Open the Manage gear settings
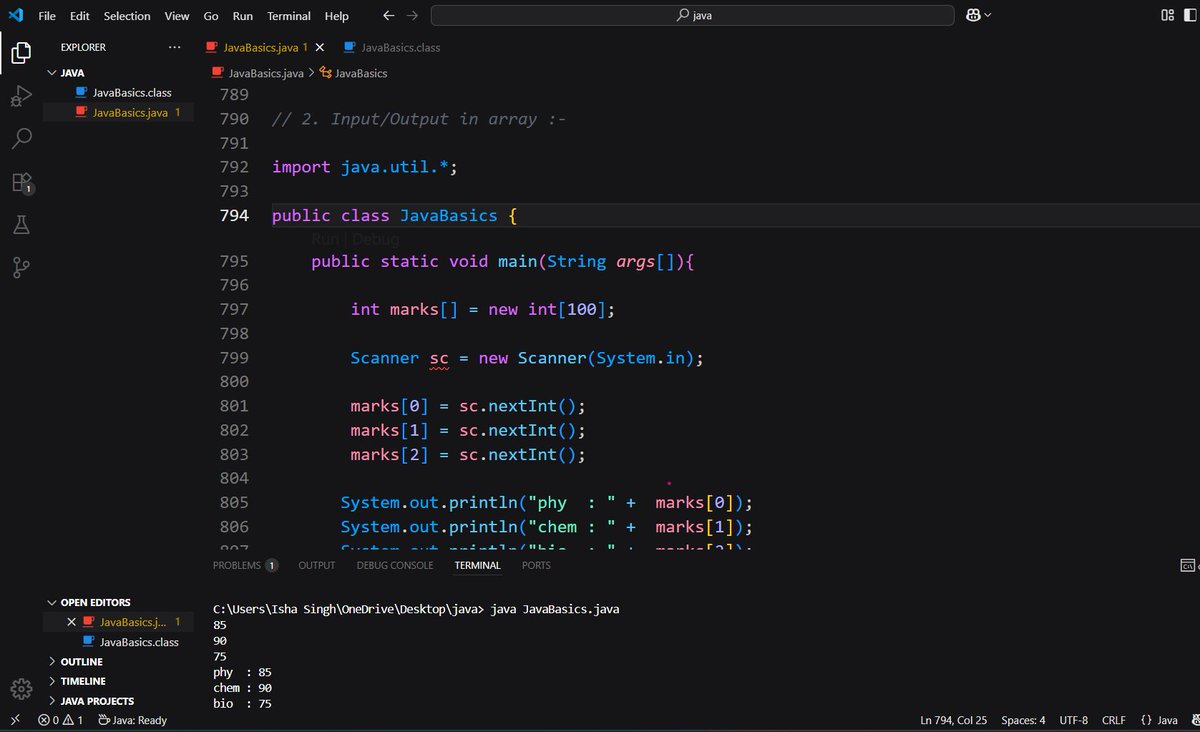1200x732 pixels. coord(21,689)
